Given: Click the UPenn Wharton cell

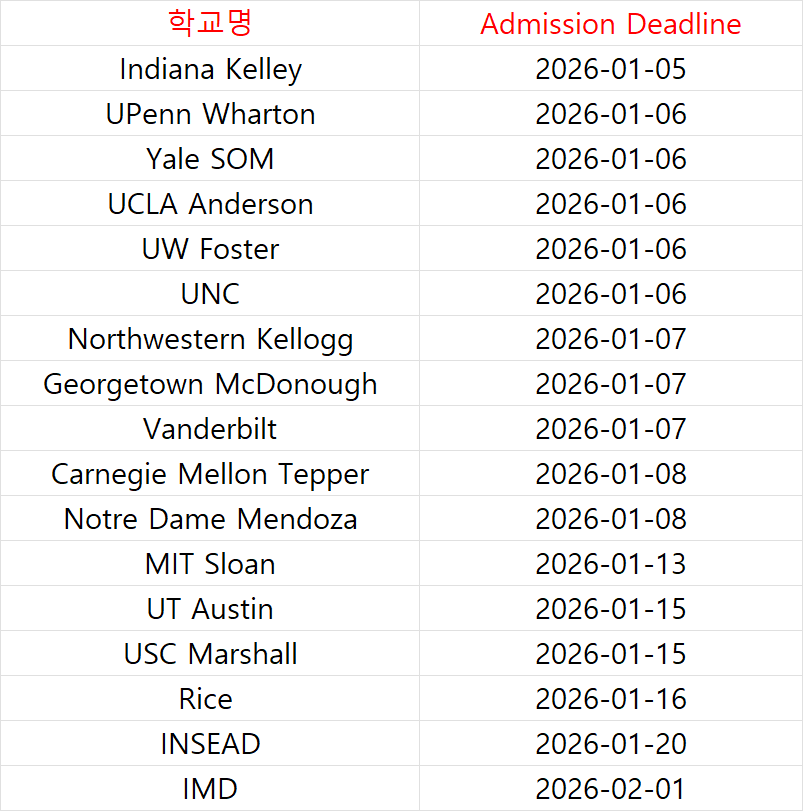Looking at the screenshot, I should click(x=210, y=113).
